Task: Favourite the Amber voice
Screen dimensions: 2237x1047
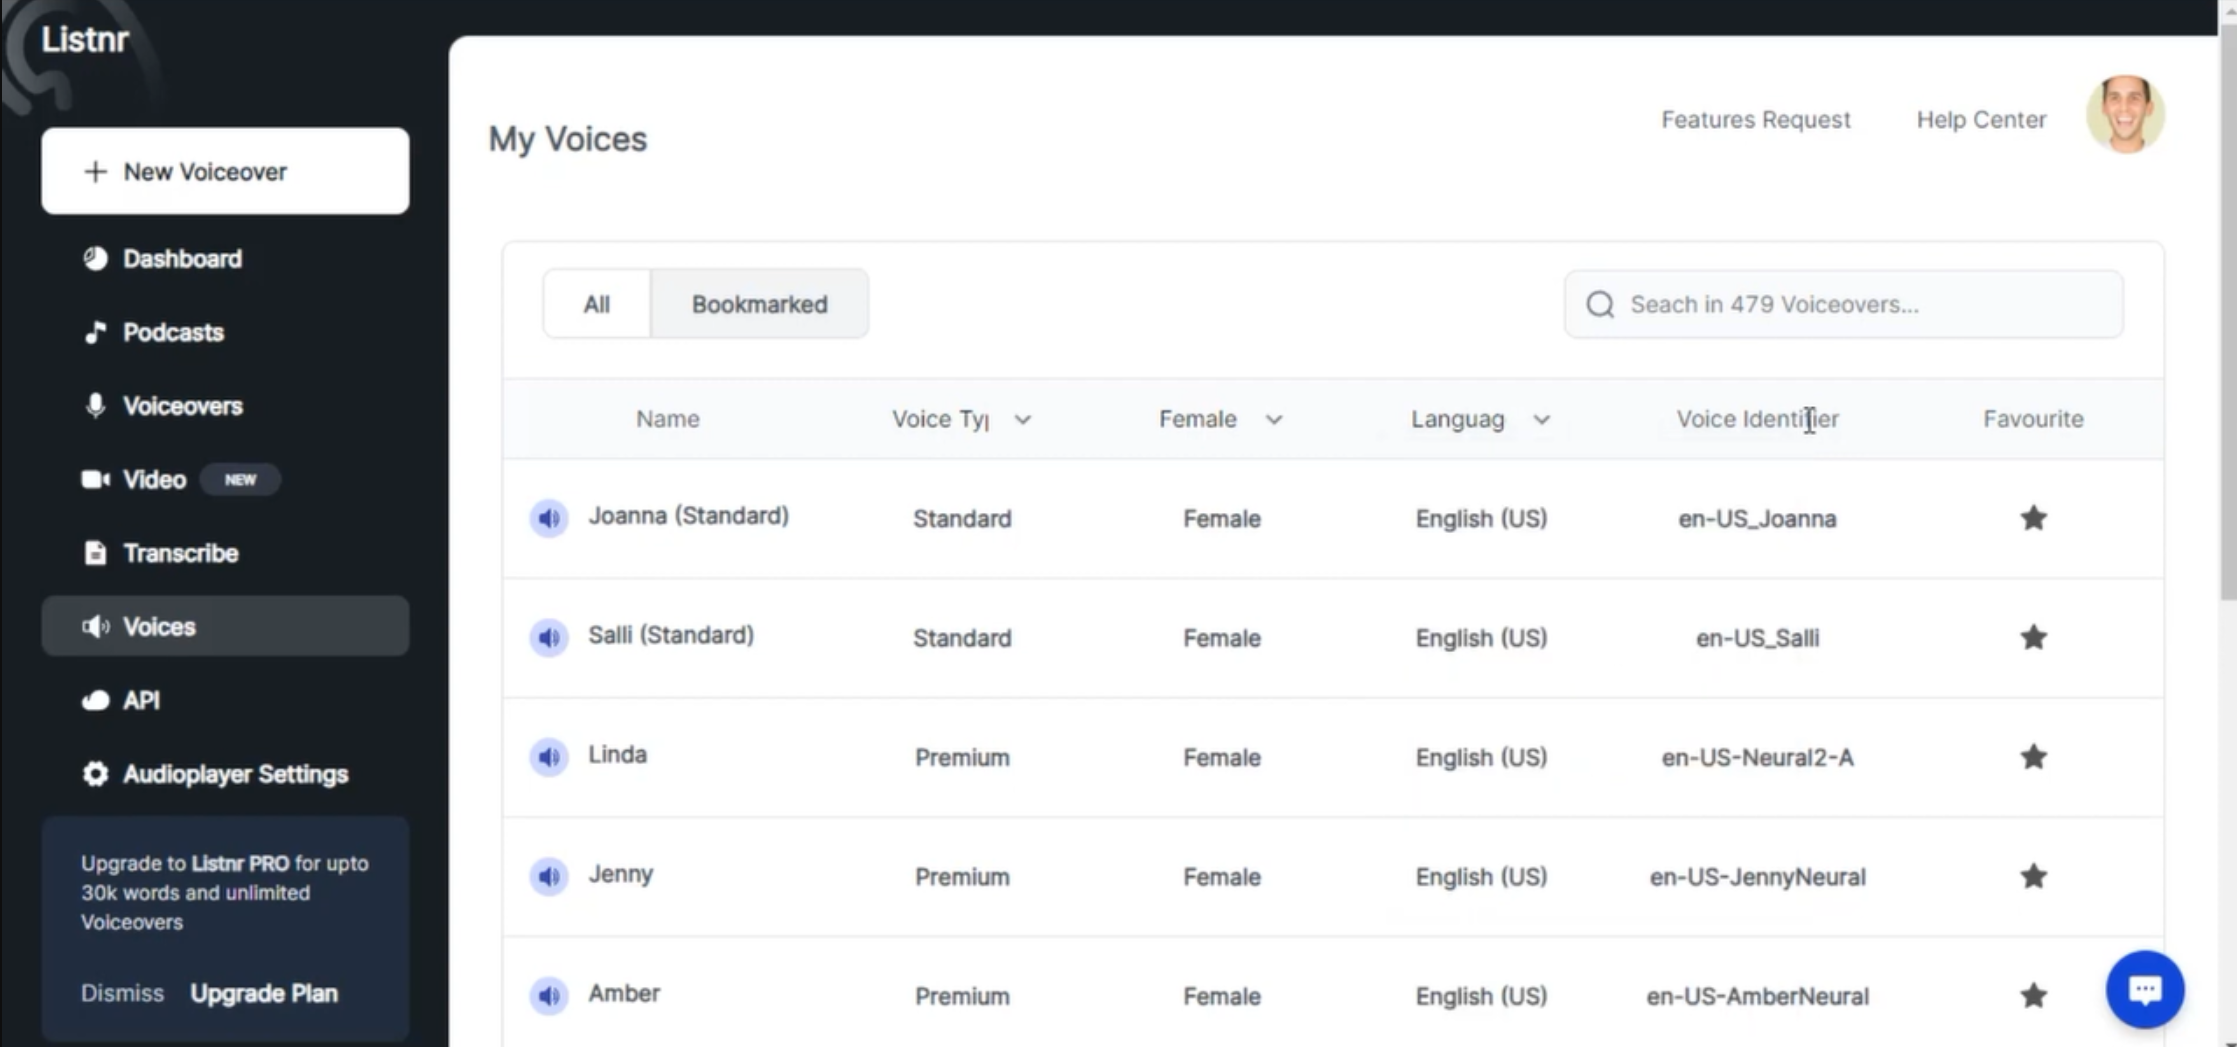Action: tap(2033, 996)
